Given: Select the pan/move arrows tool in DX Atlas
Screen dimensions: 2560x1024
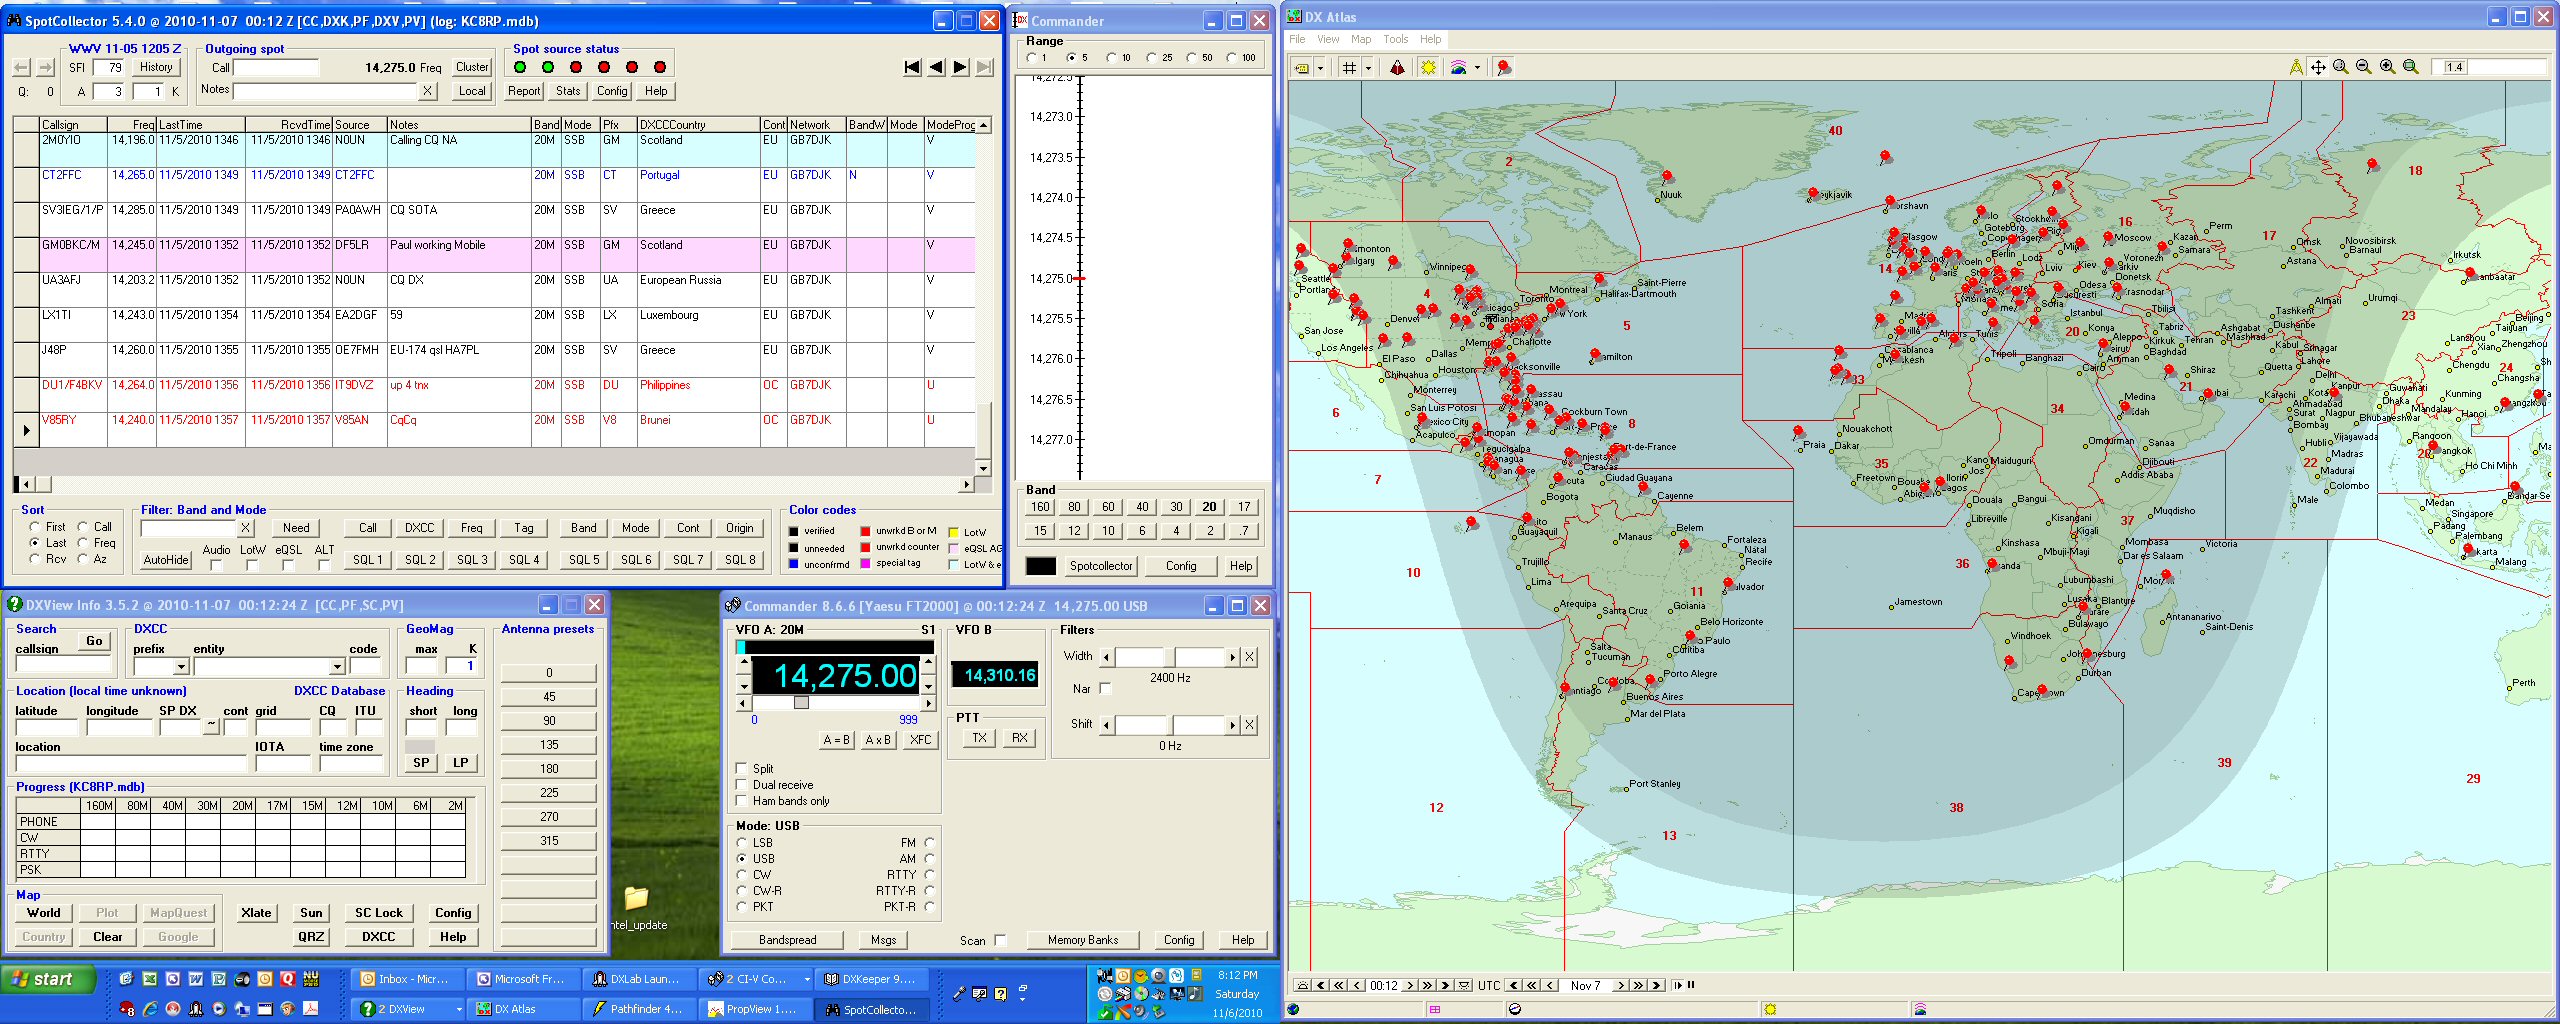Looking at the screenshot, I should (2318, 67).
